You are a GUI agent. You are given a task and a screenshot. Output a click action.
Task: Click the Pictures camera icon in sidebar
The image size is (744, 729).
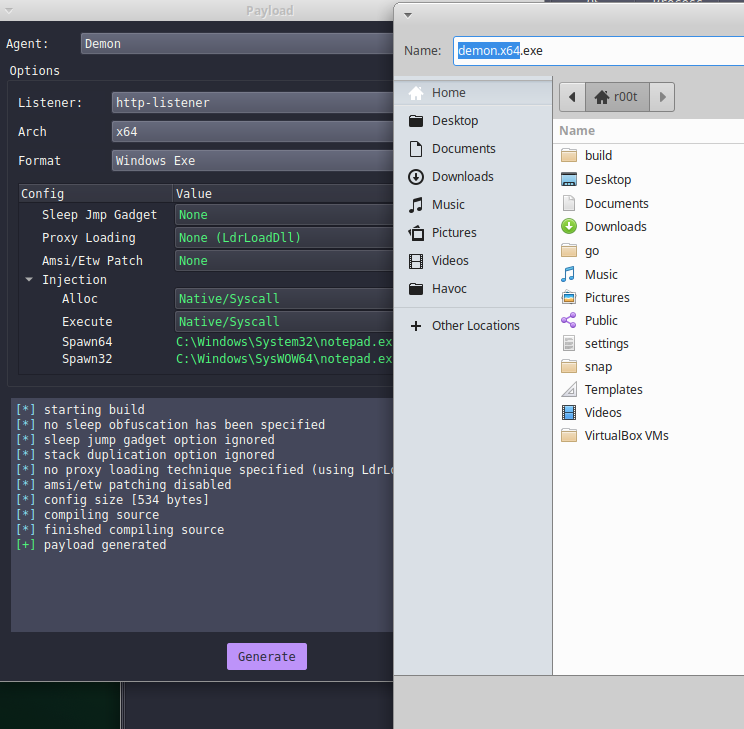click(416, 233)
